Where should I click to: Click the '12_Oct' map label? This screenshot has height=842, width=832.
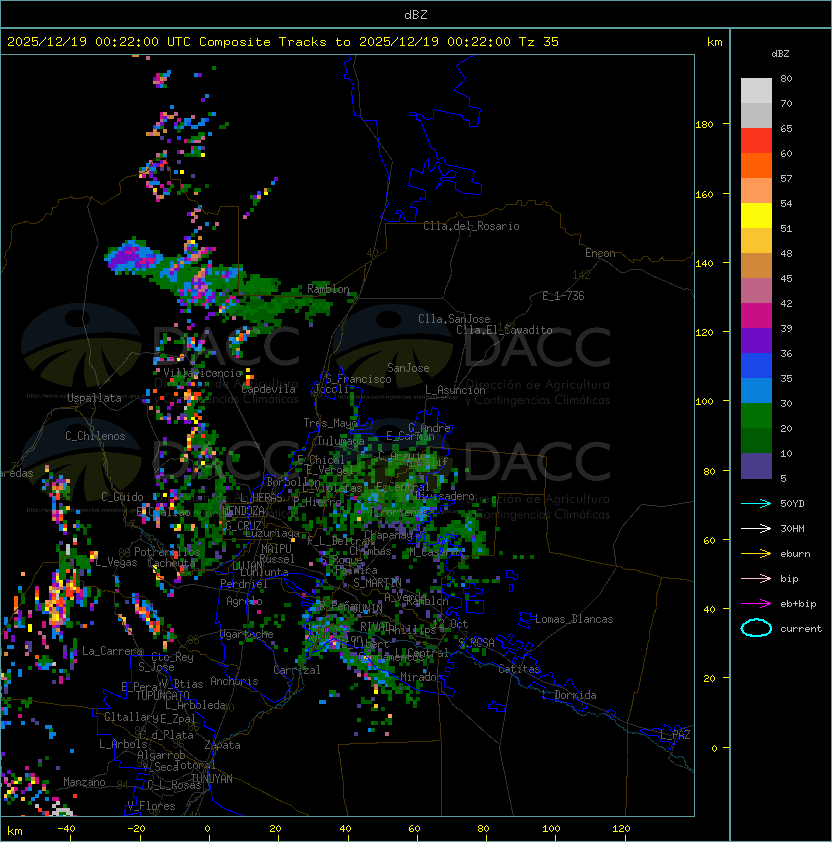pos(450,624)
